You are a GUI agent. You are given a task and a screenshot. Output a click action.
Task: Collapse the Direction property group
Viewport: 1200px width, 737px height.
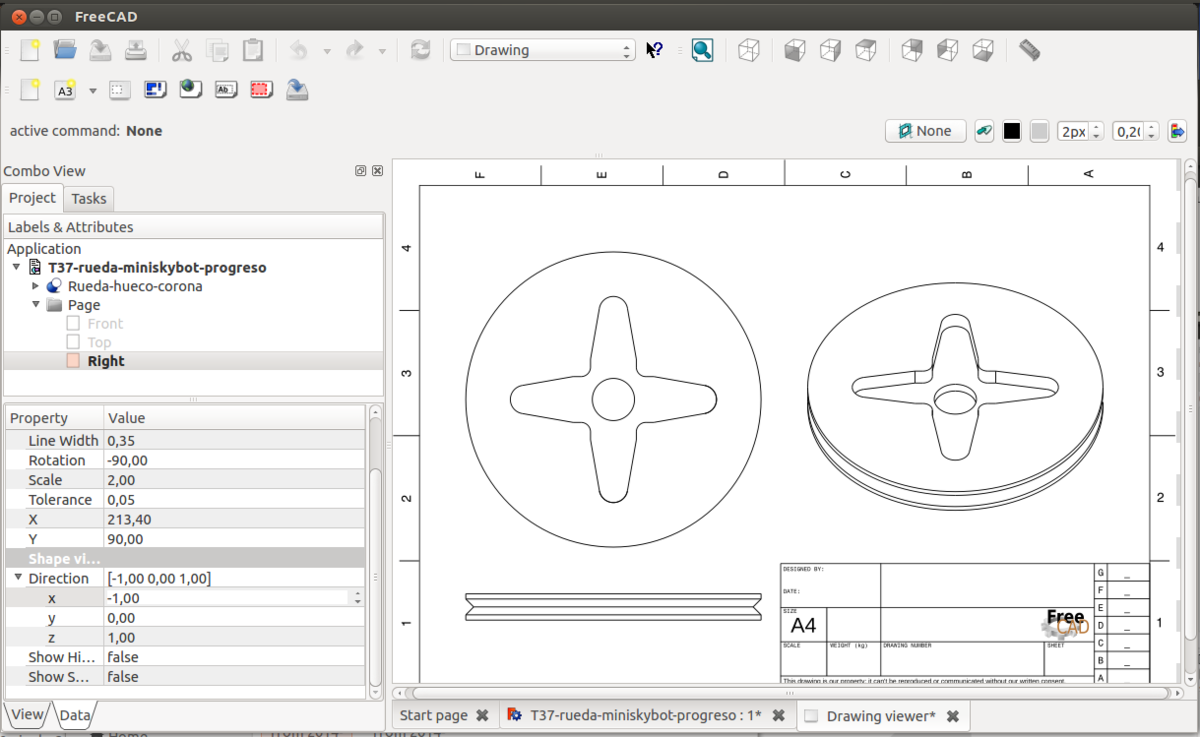click(x=18, y=578)
